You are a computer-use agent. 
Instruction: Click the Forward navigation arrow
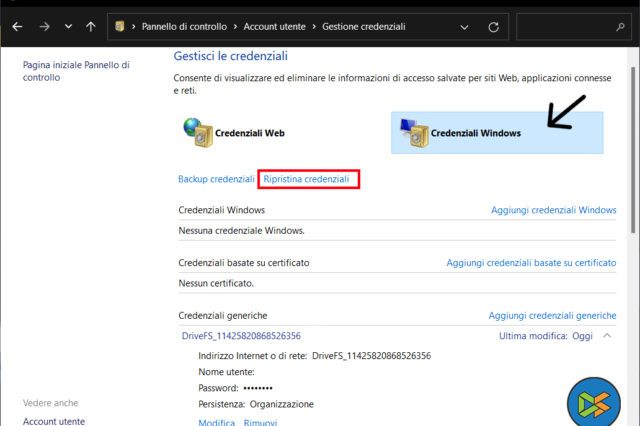[43, 25]
